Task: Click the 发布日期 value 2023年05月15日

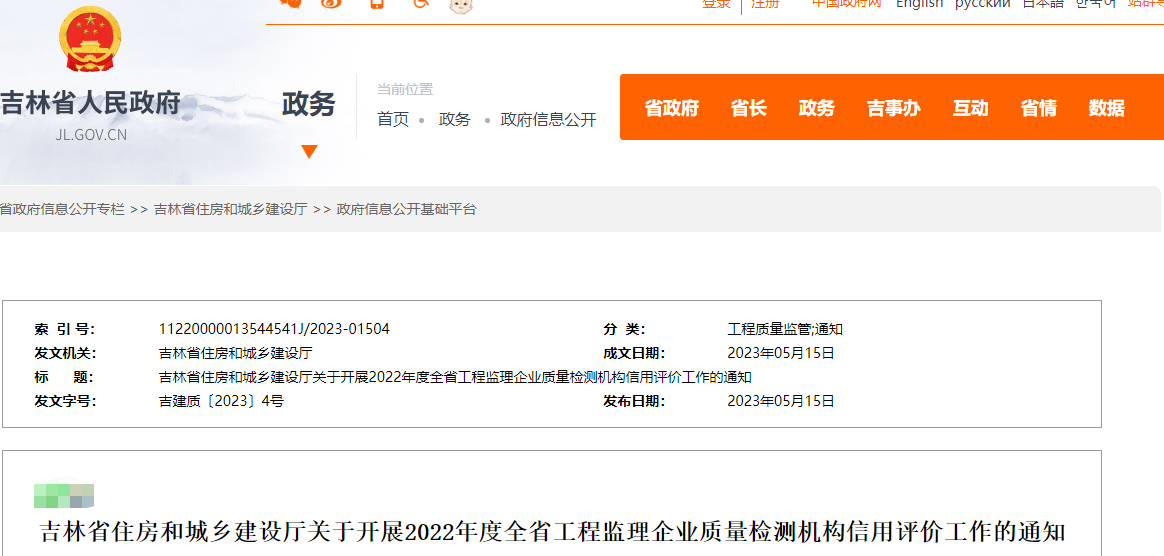Action: tap(781, 402)
